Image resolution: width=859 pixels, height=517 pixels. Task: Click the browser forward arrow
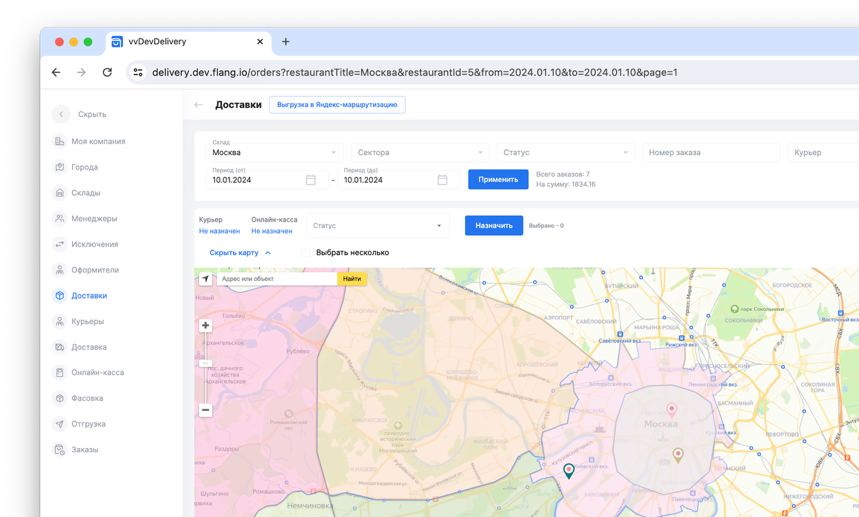(x=81, y=72)
